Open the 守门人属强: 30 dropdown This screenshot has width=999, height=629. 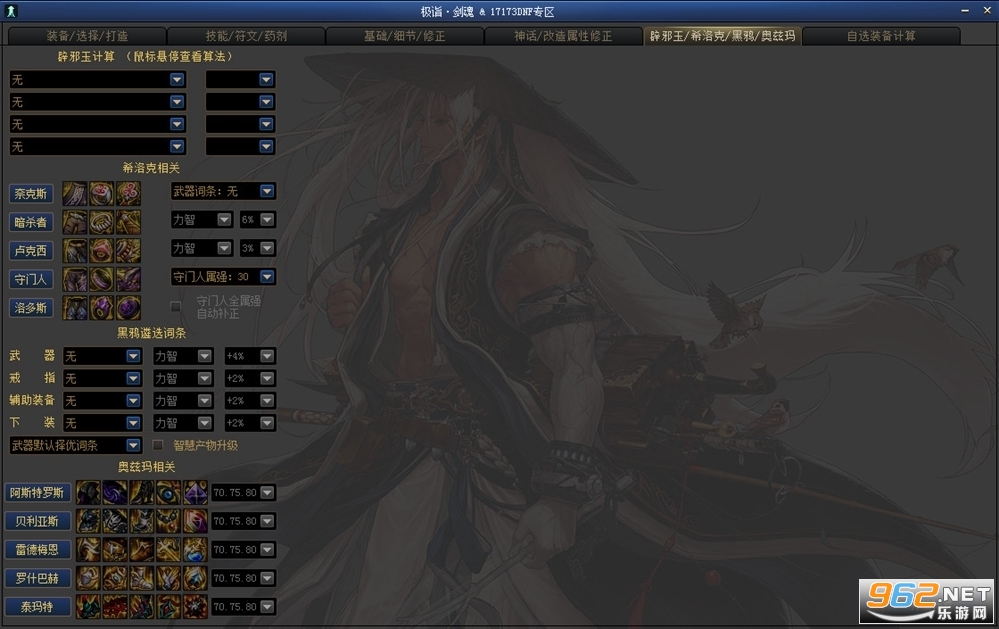coord(223,277)
